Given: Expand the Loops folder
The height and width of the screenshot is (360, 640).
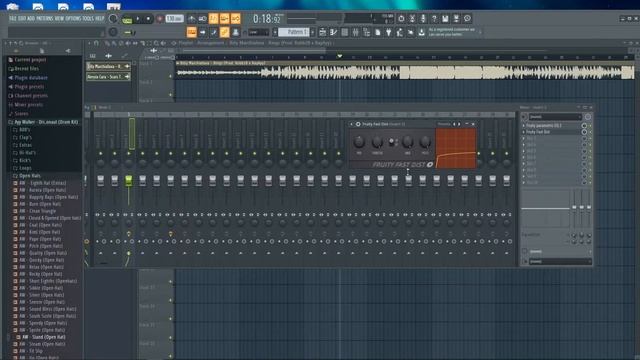Looking at the screenshot, I should (25, 168).
